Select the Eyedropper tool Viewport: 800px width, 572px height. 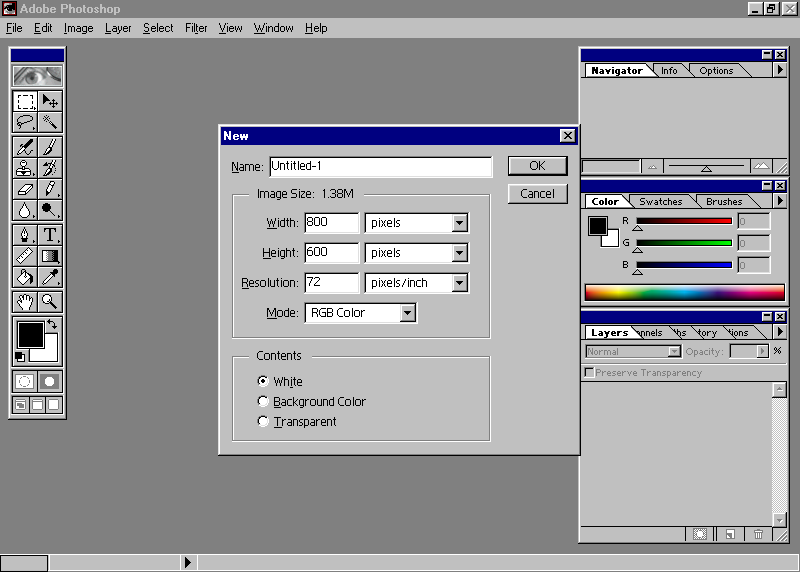coord(49,277)
